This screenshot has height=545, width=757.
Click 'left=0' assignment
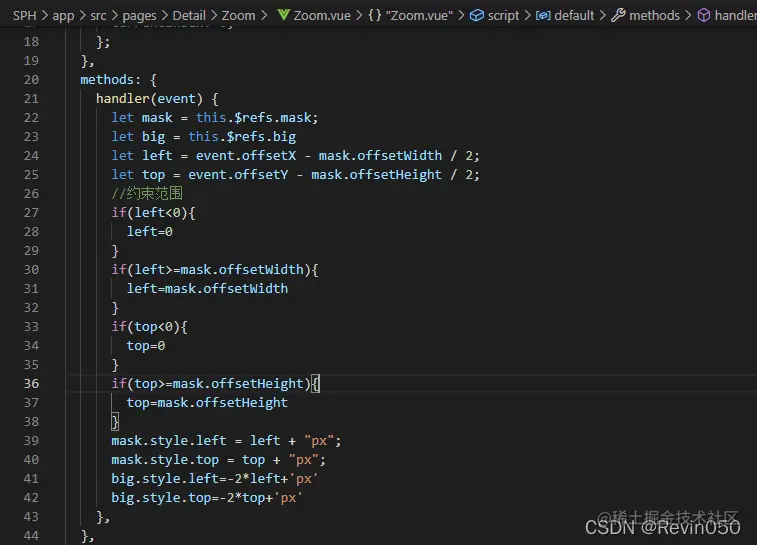click(149, 232)
